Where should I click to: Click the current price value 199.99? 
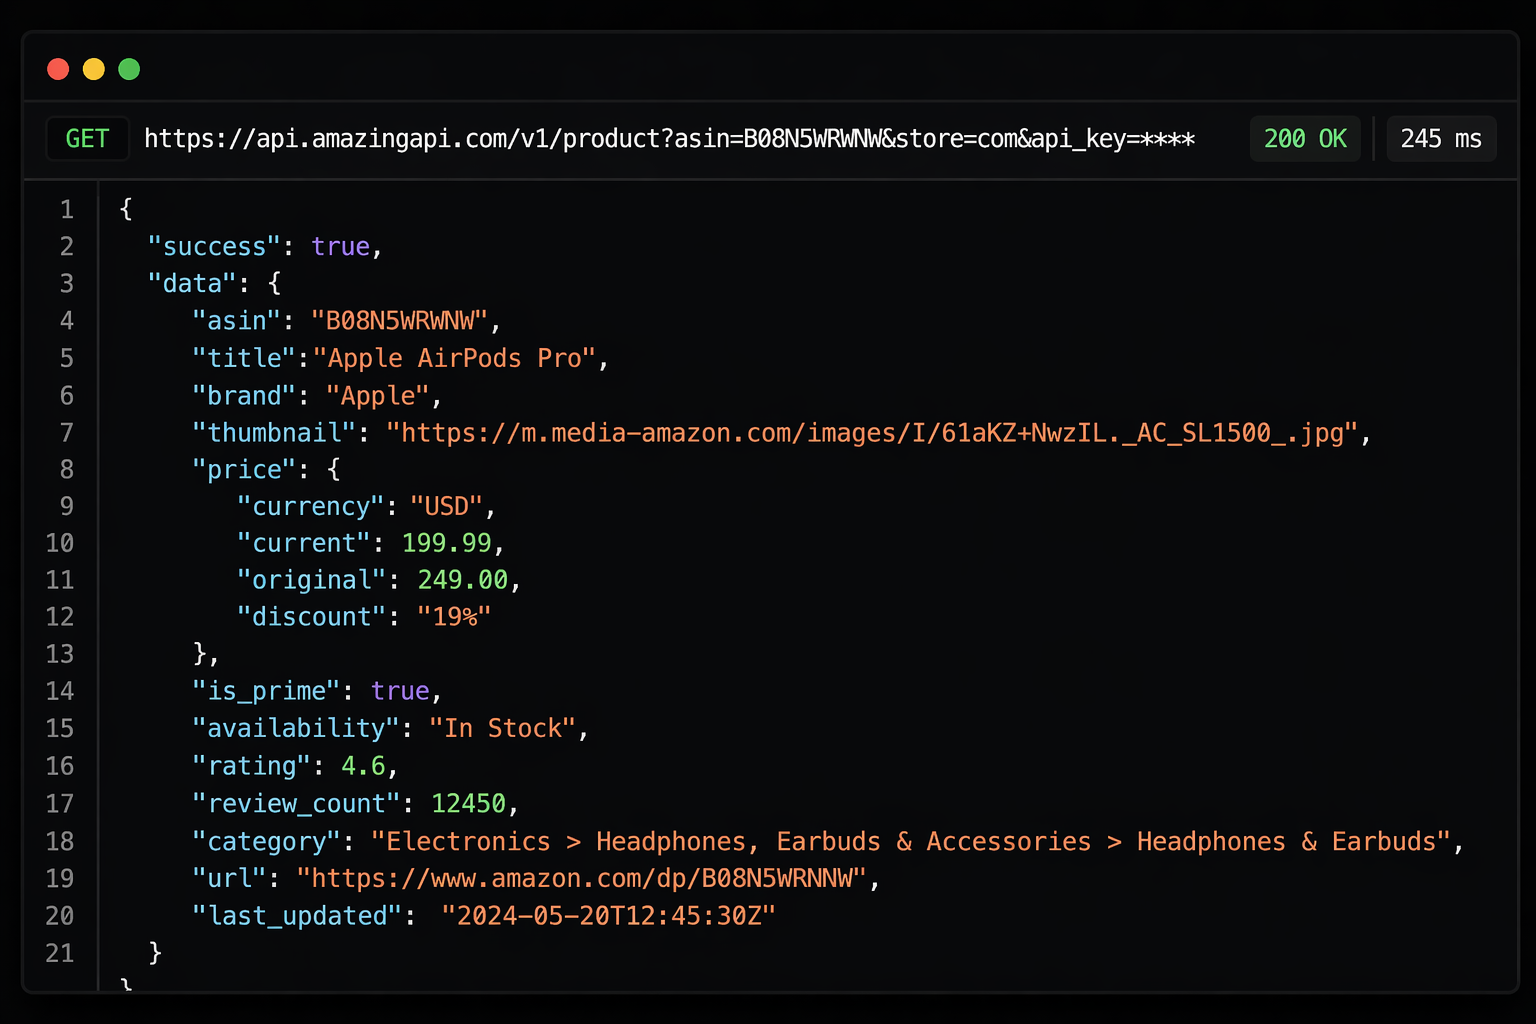click(x=446, y=543)
